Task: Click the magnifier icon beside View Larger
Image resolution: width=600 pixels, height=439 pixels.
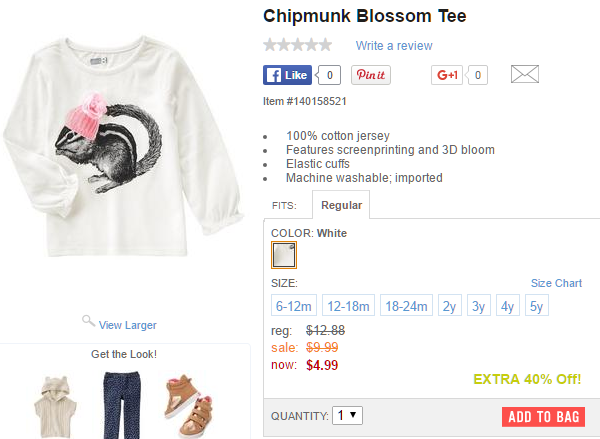Action: pos(88,321)
